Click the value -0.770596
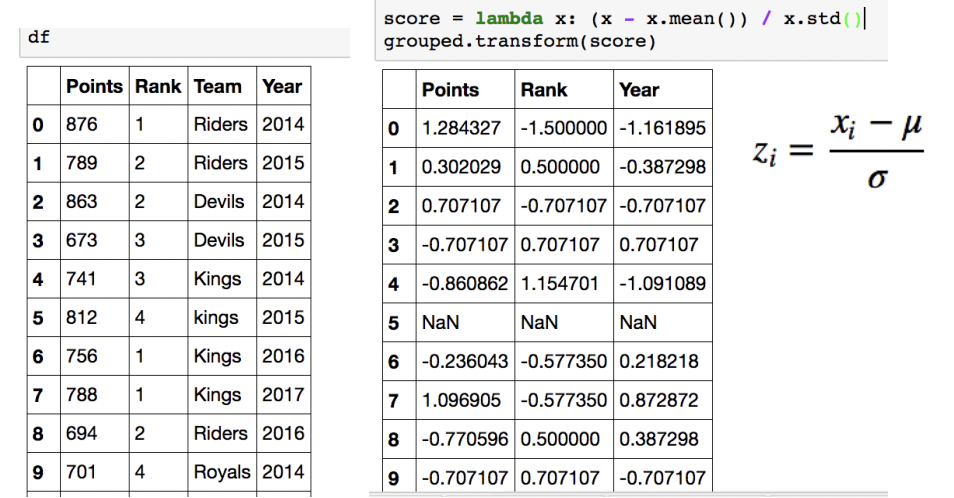The height and width of the screenshot is (498, 954). pos(465,440)
